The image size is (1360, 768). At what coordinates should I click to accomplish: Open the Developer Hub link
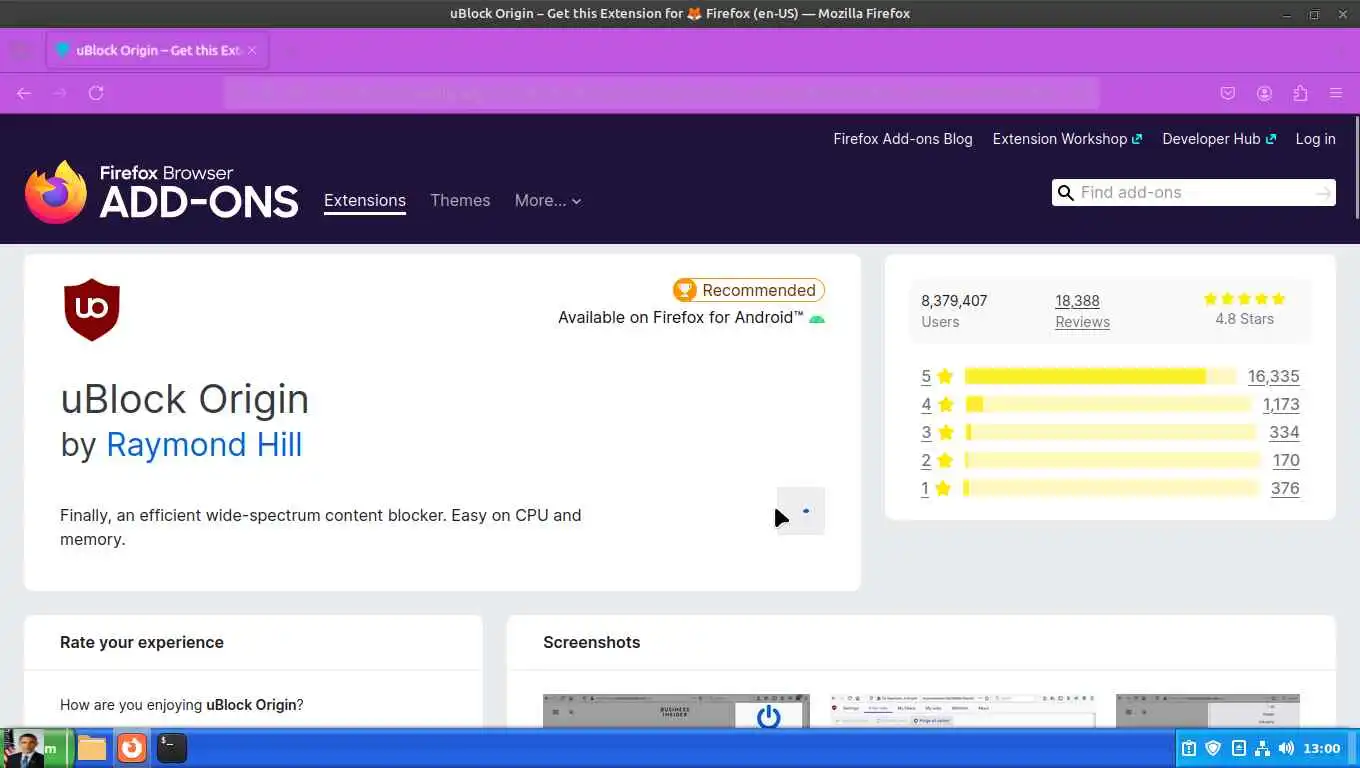(1219, 139)
